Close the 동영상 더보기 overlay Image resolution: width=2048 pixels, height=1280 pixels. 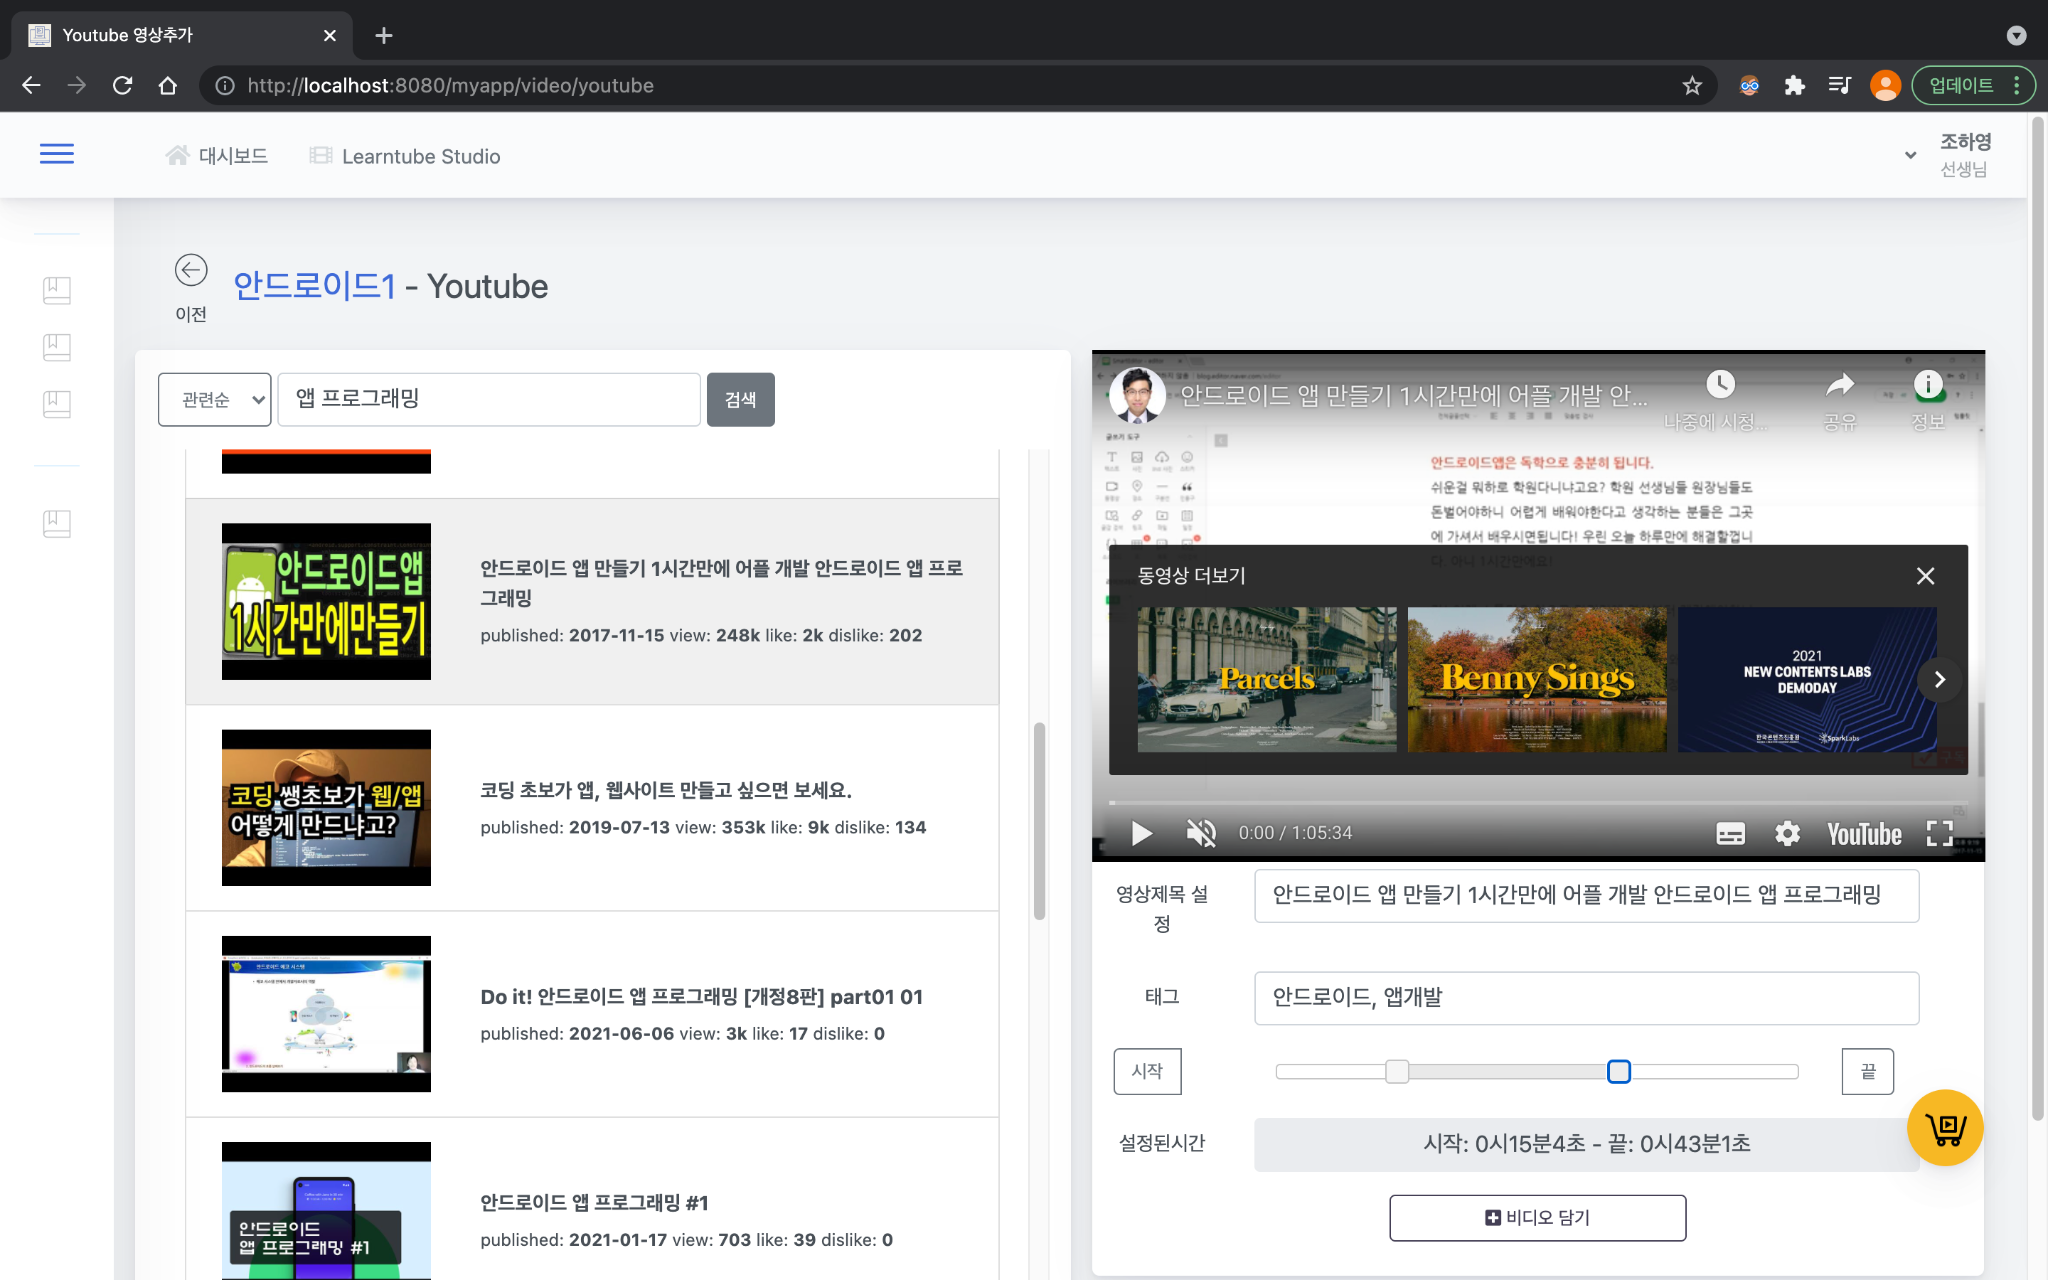pyautogui.click(x=1925, y=576)
